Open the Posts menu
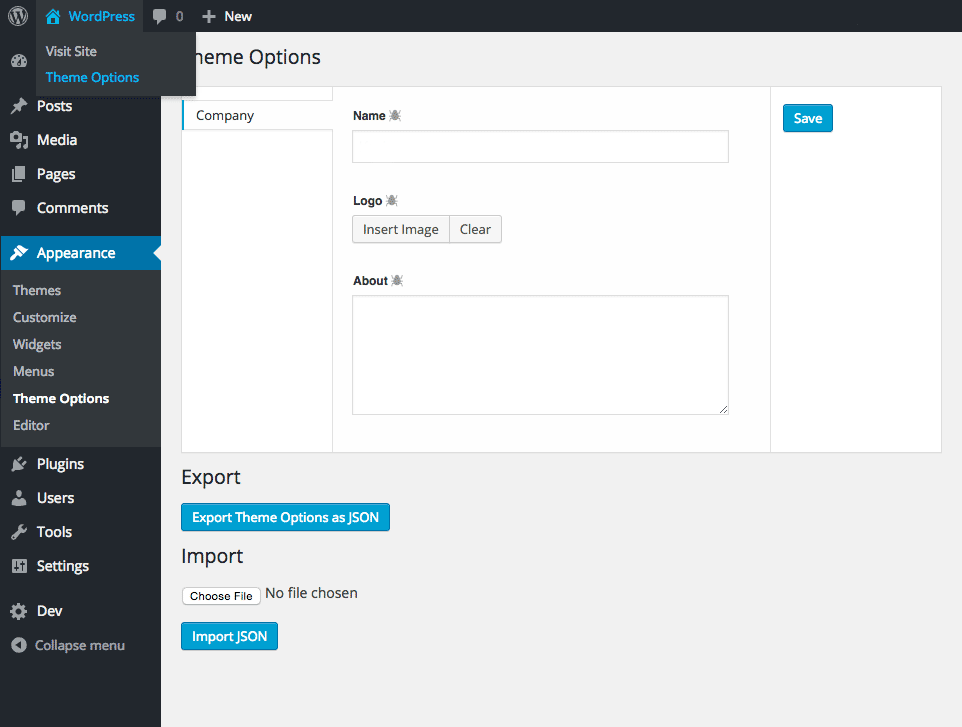 tap(80, 106)
